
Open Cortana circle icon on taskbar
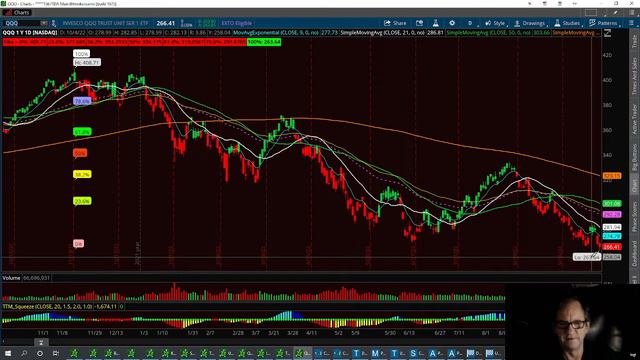pos(40,353)
